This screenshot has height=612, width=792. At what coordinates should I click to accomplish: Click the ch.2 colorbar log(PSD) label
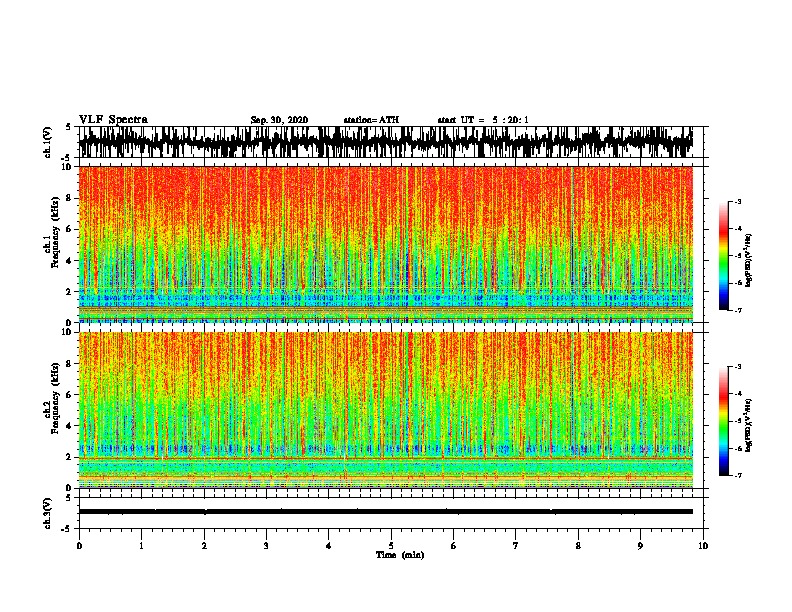click(749, 425)
